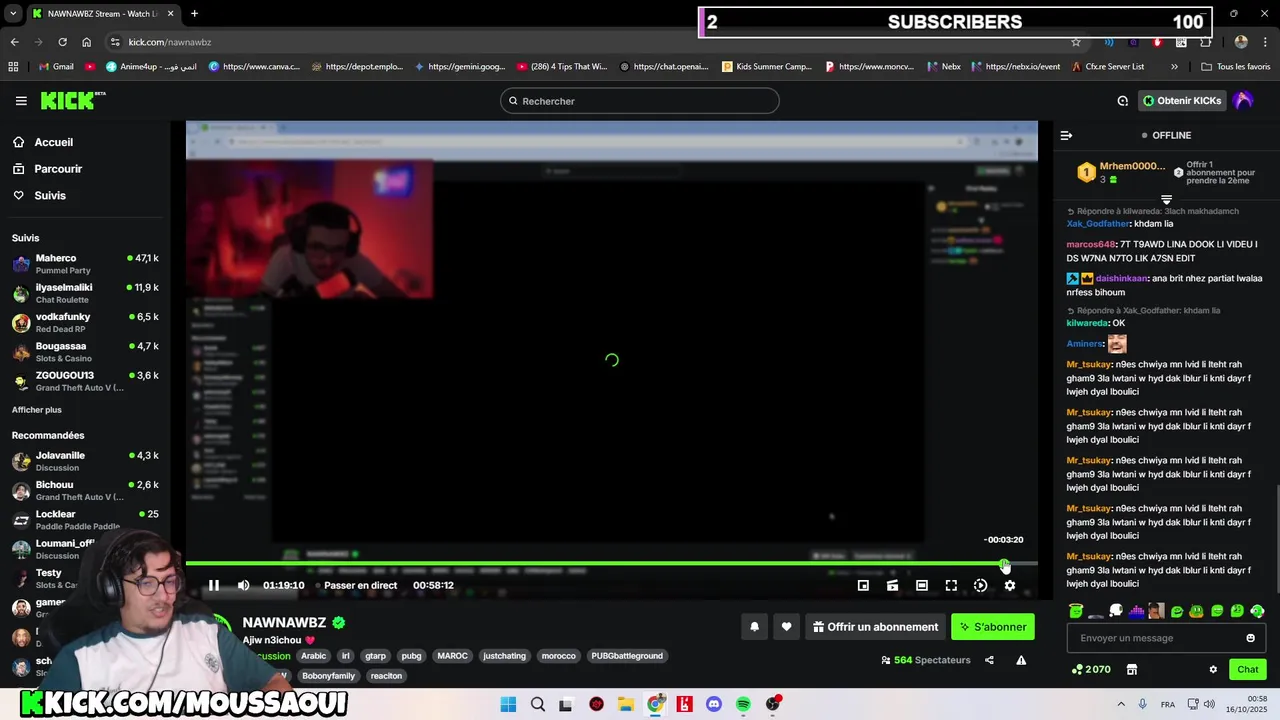
Task: Click the Kick logo
Action: point(72,100)
